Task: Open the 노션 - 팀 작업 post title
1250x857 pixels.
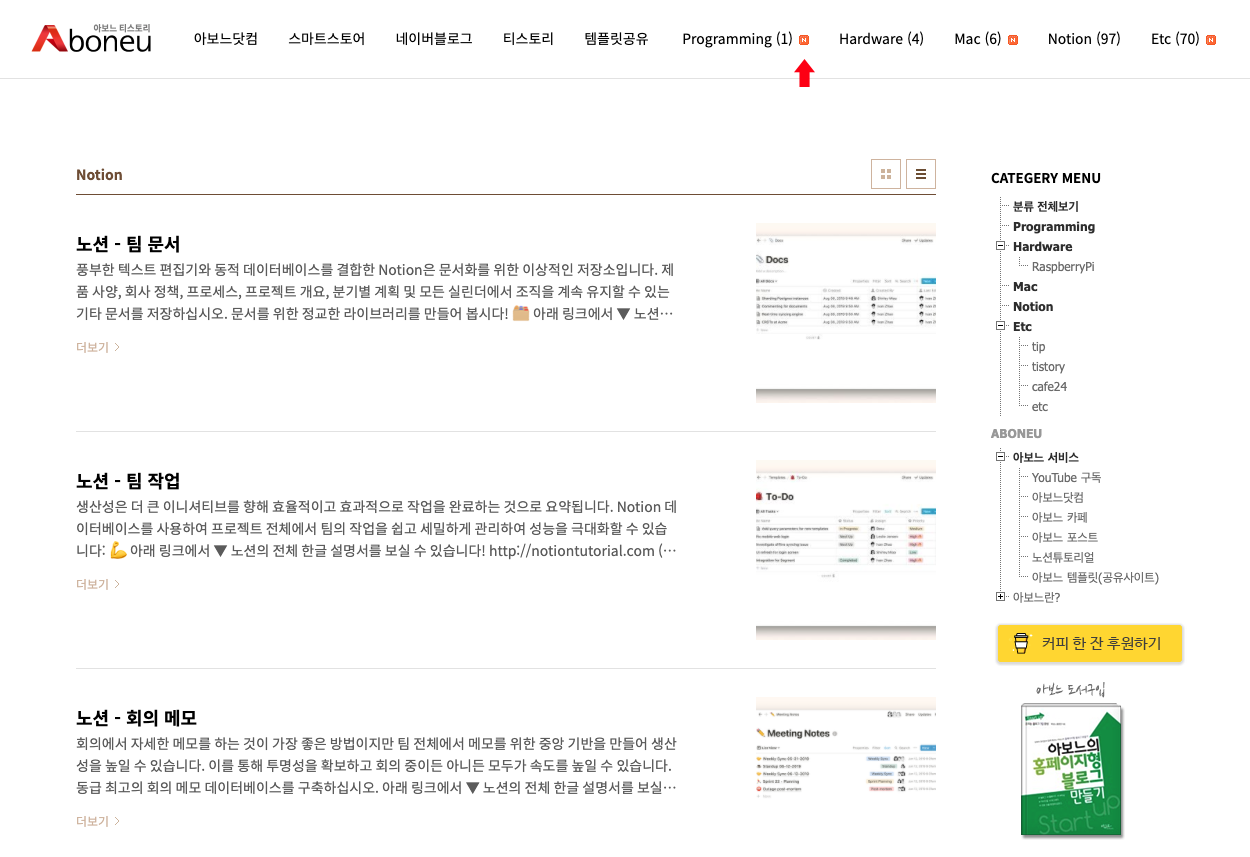Action: click(128, 481)
